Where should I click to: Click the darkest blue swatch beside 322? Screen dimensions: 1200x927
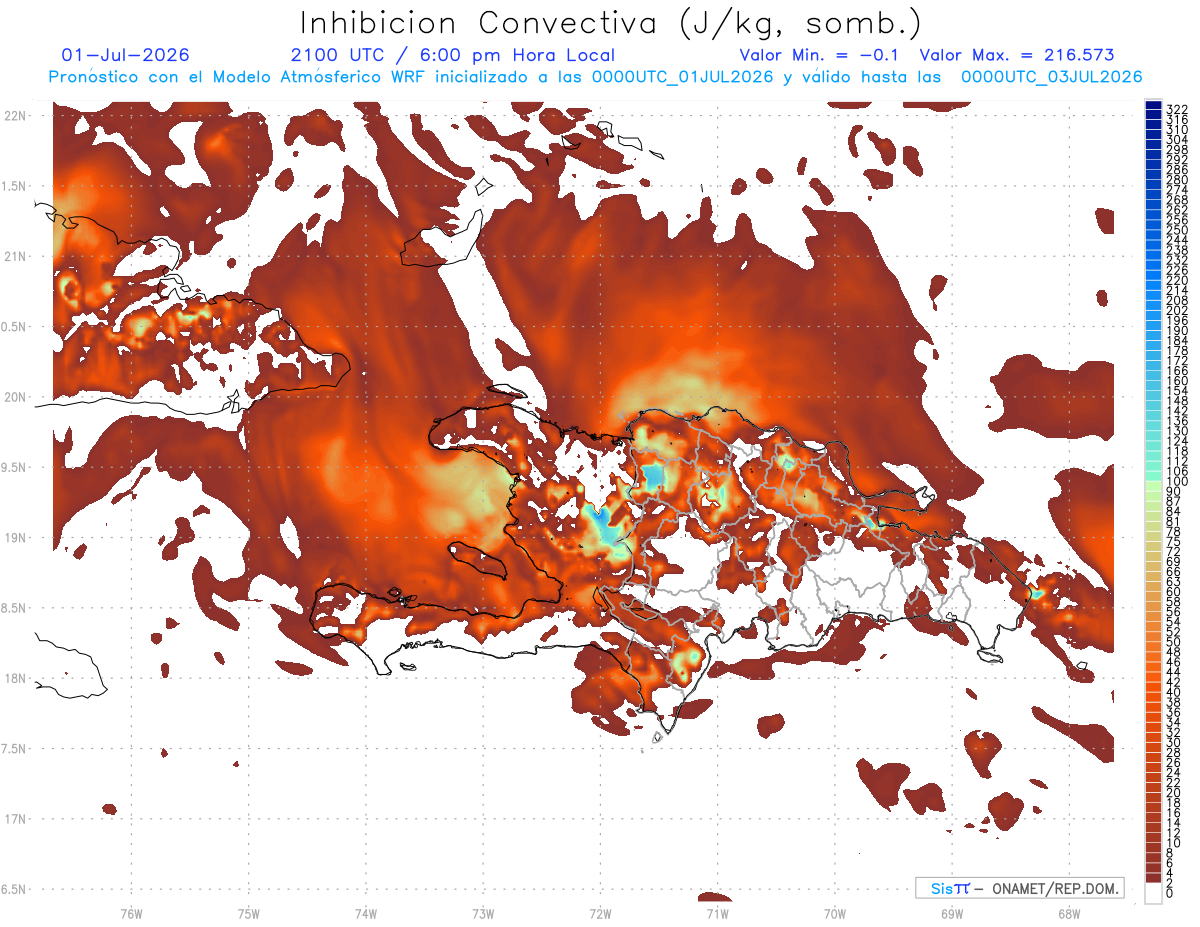[1154, 107]
